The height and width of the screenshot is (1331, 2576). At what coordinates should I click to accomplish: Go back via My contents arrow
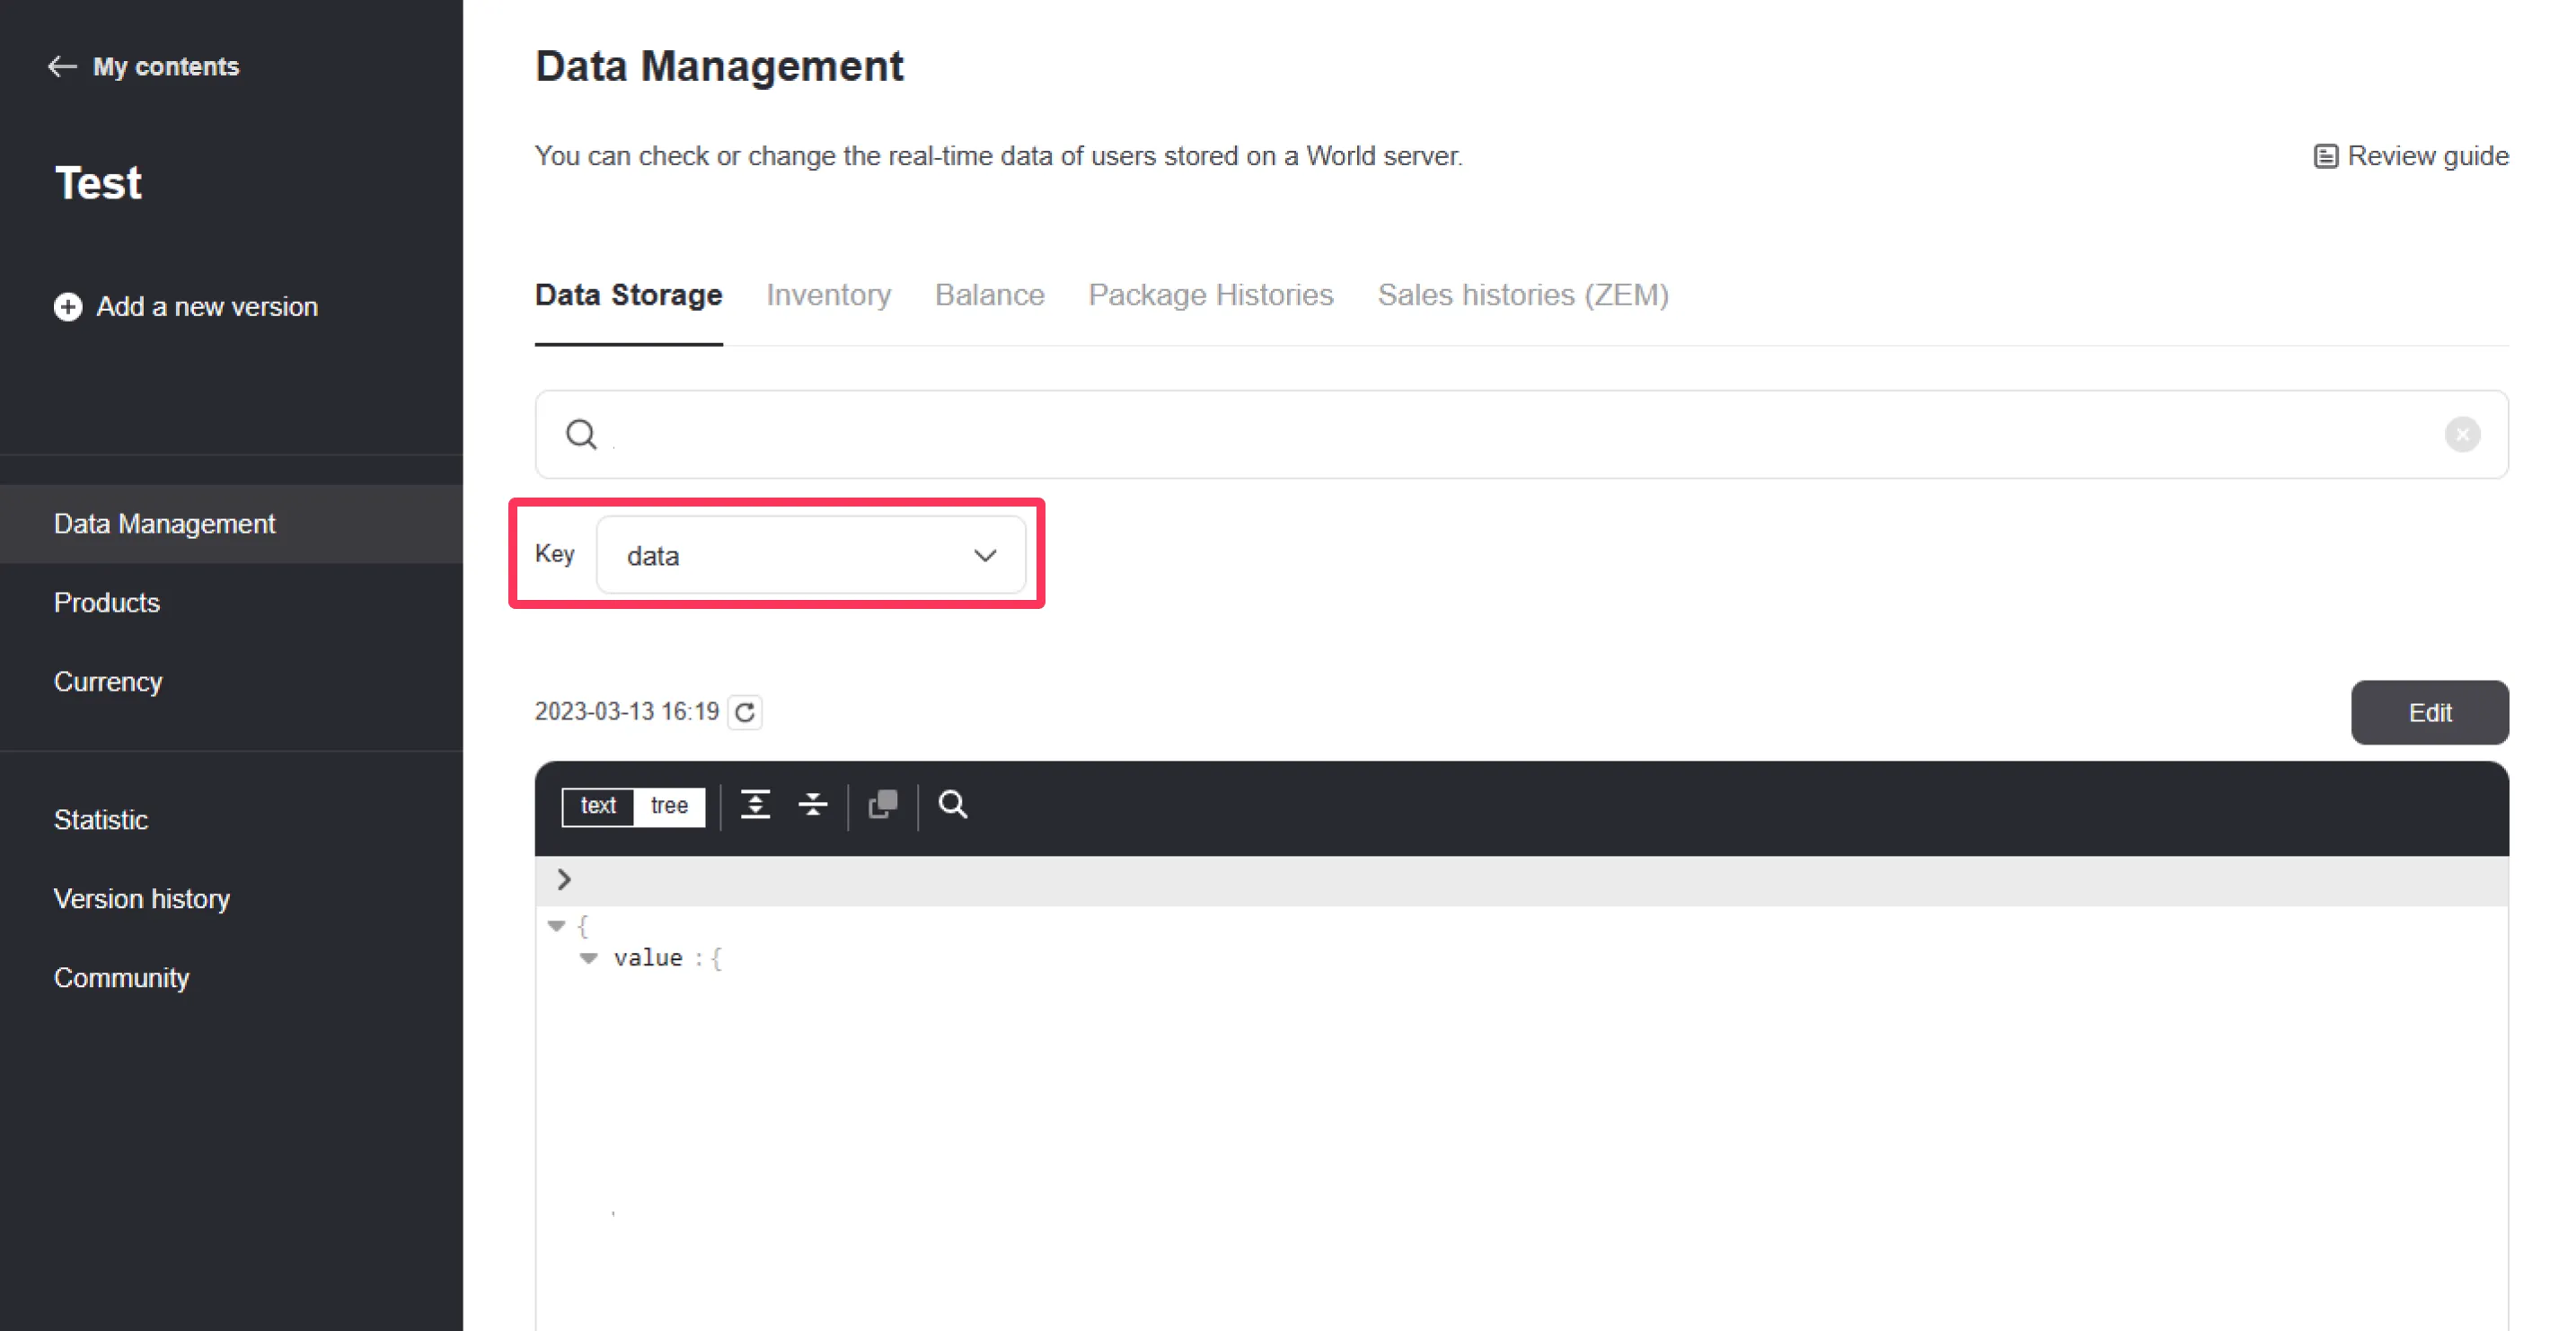coord(62,67)
